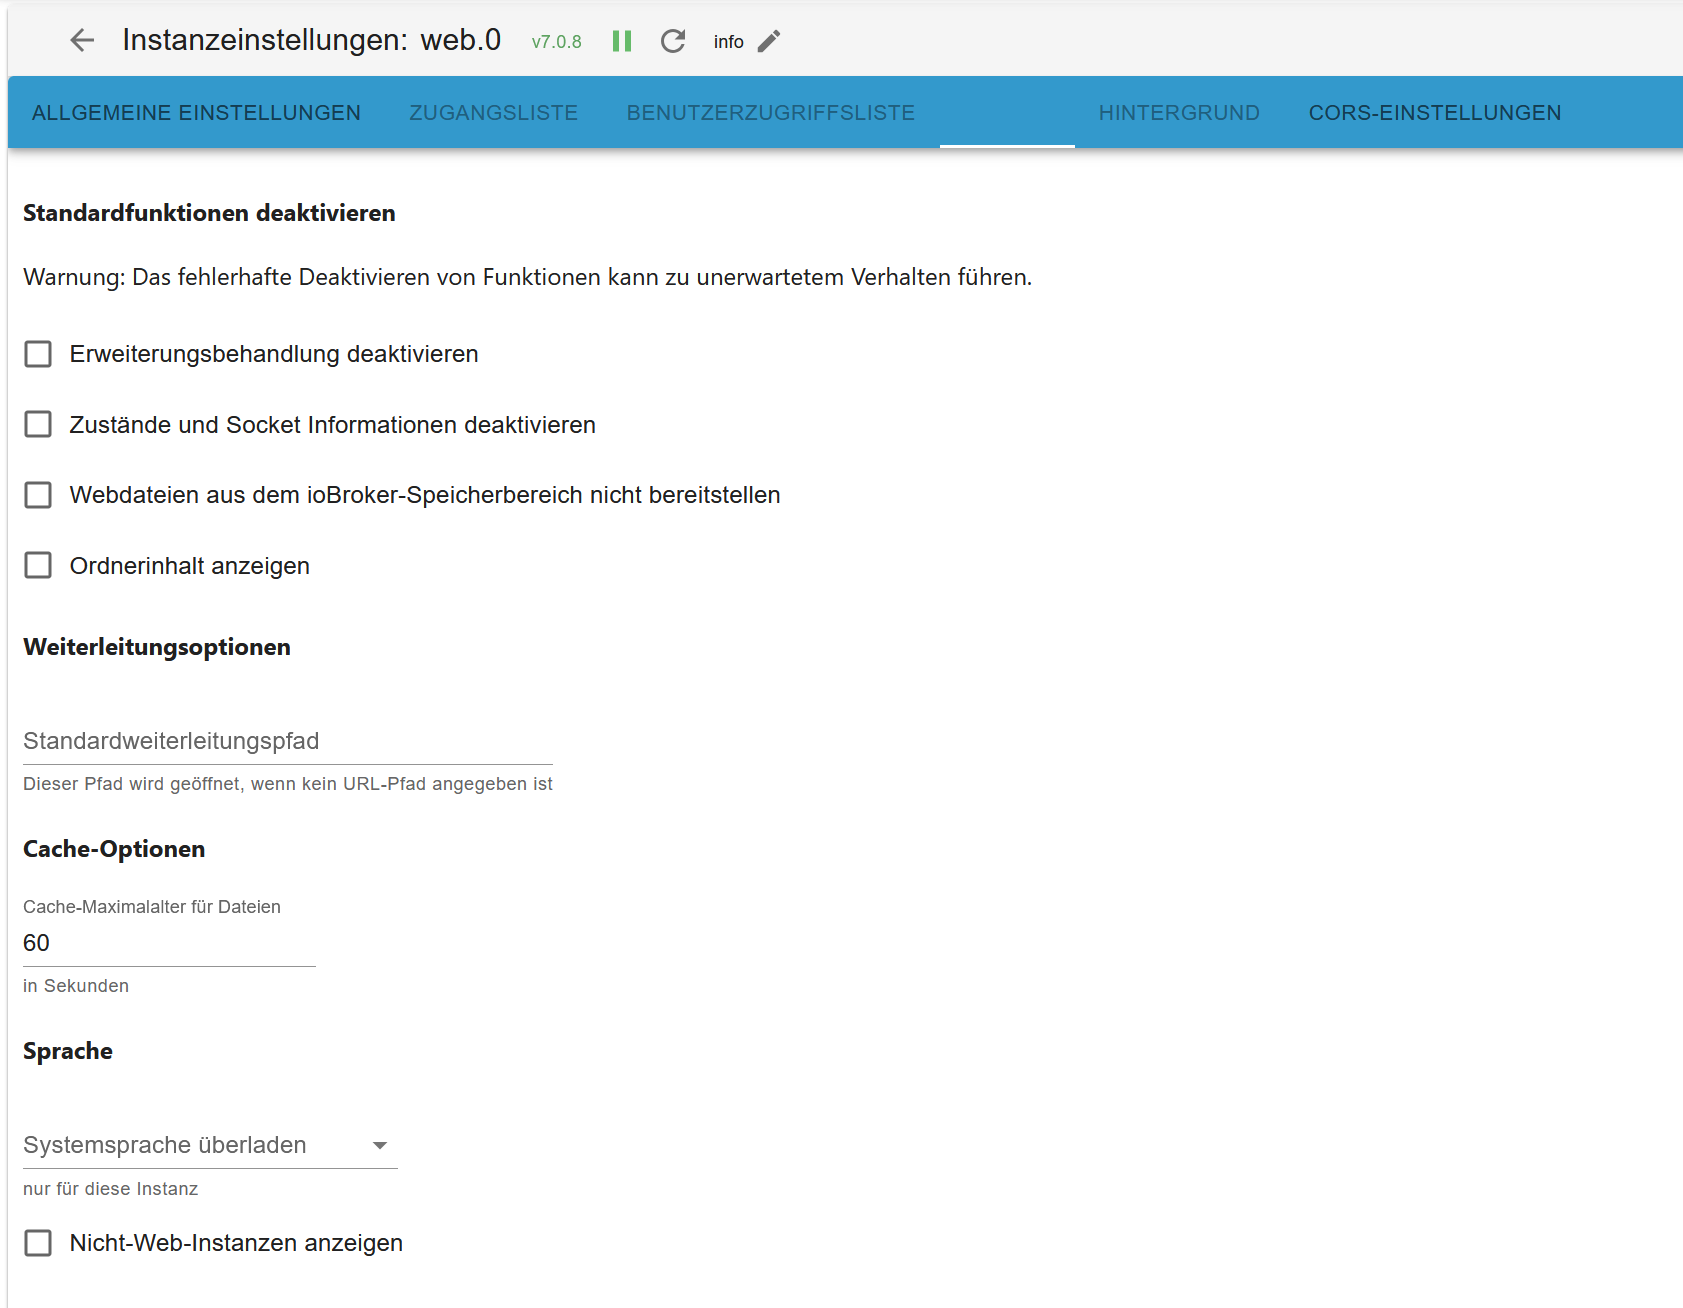1683x1308 pixels.
Task: Tick Zustände und Socket Informationen deaktivieren
Action: [38, 425]
